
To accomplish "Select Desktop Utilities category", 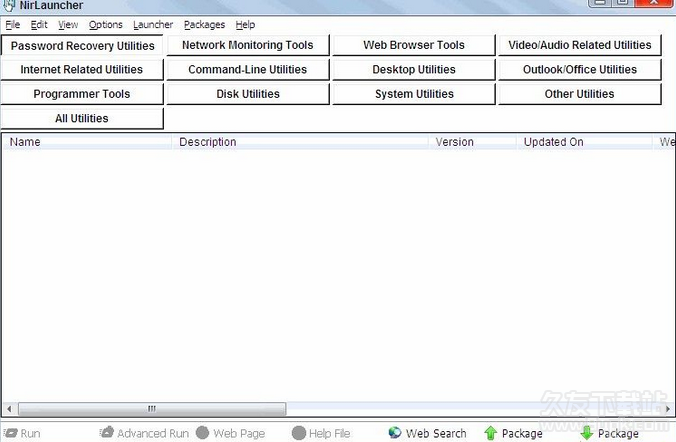I will point(414,70).
